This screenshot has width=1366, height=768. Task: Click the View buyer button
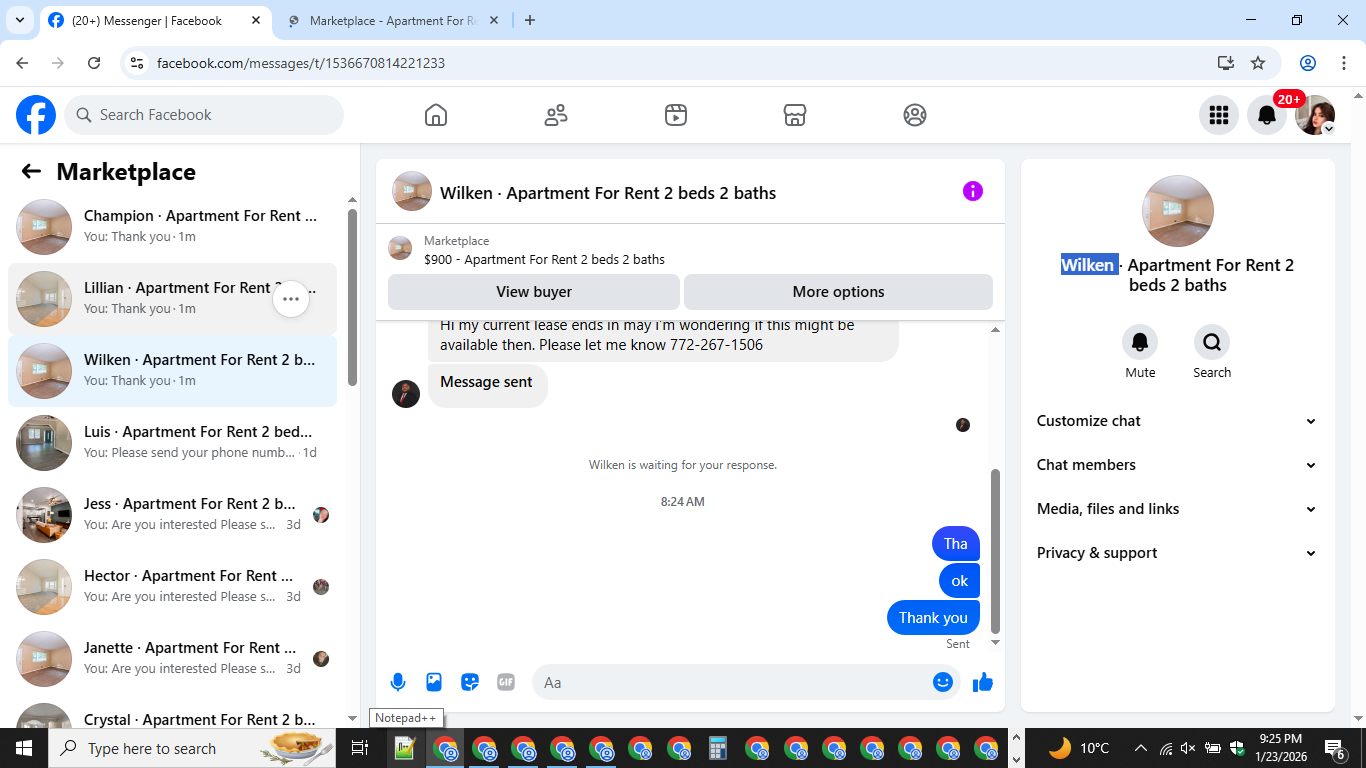pos(534,292)
